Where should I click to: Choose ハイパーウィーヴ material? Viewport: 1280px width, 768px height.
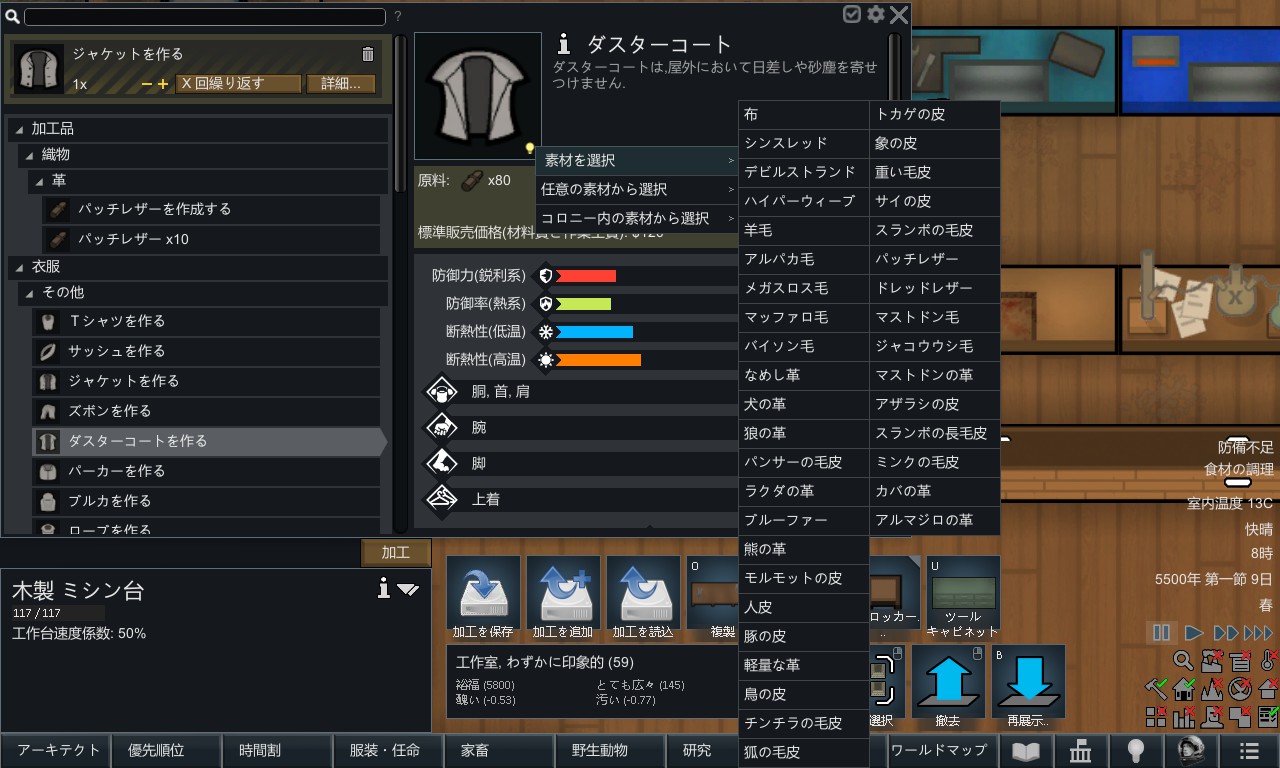pyautogui.click(x=803, y=201)
